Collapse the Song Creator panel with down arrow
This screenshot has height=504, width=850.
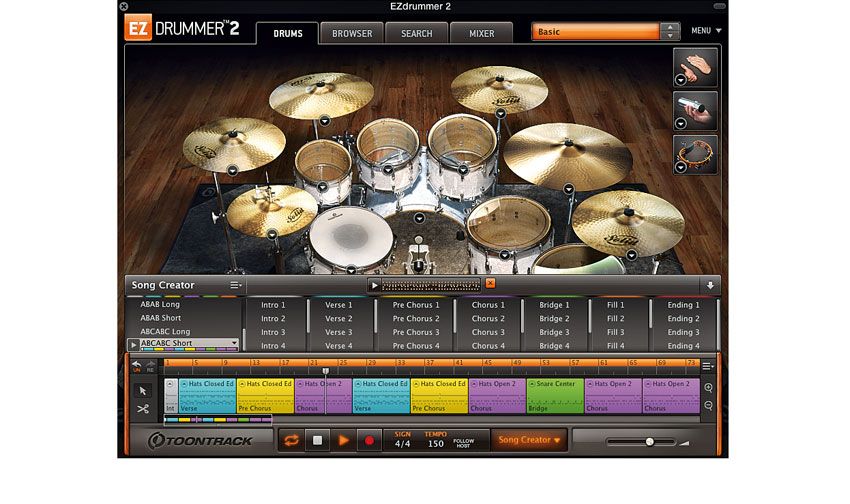tap(710, 285)
